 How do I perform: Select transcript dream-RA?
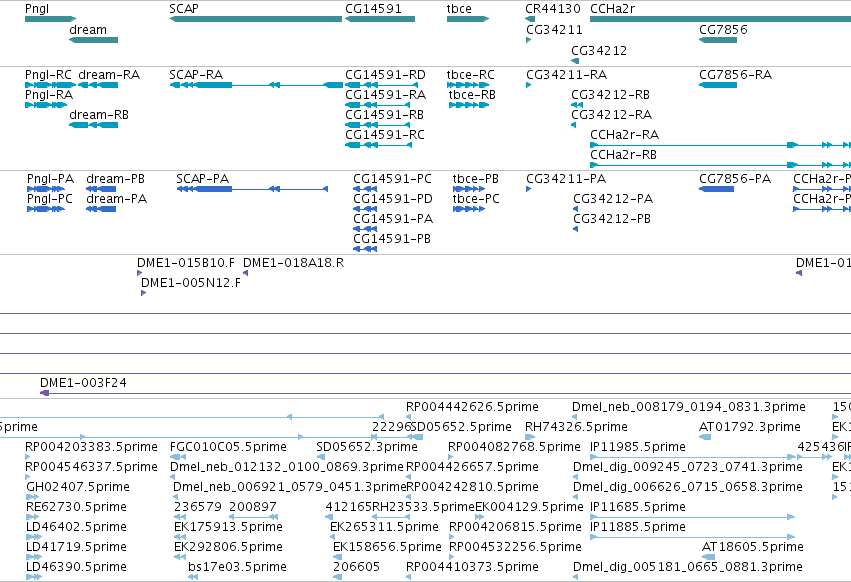pyautogui.click(x=109, y=75)
